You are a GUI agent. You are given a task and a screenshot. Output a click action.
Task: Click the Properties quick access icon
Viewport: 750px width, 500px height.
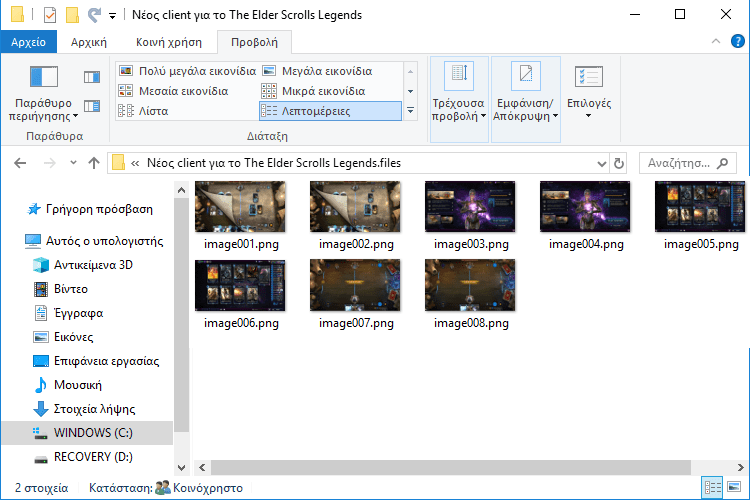point(50,15)
